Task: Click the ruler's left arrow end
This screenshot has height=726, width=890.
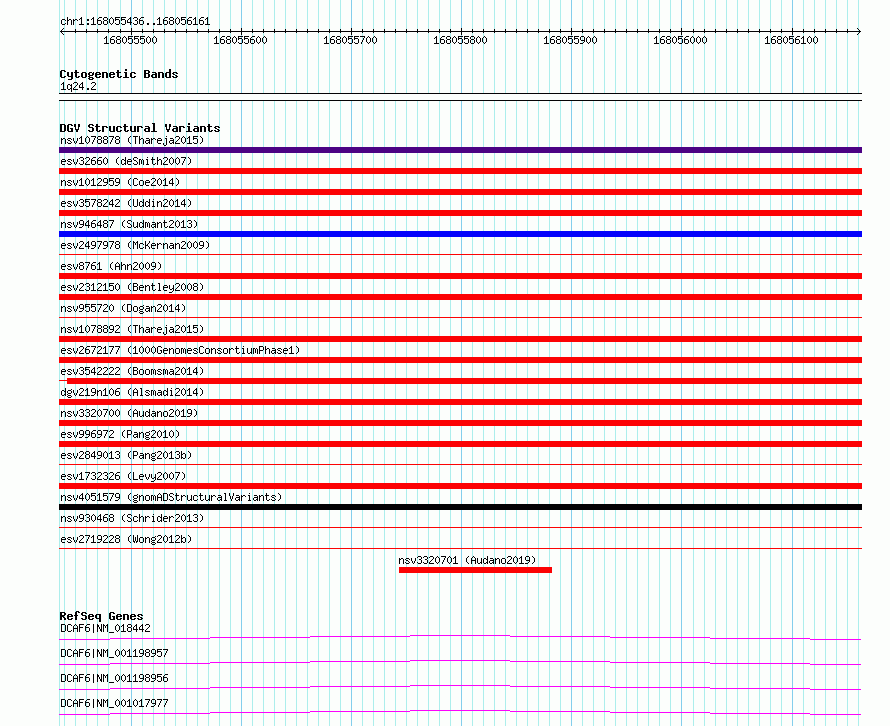Action: coord(62,31)
